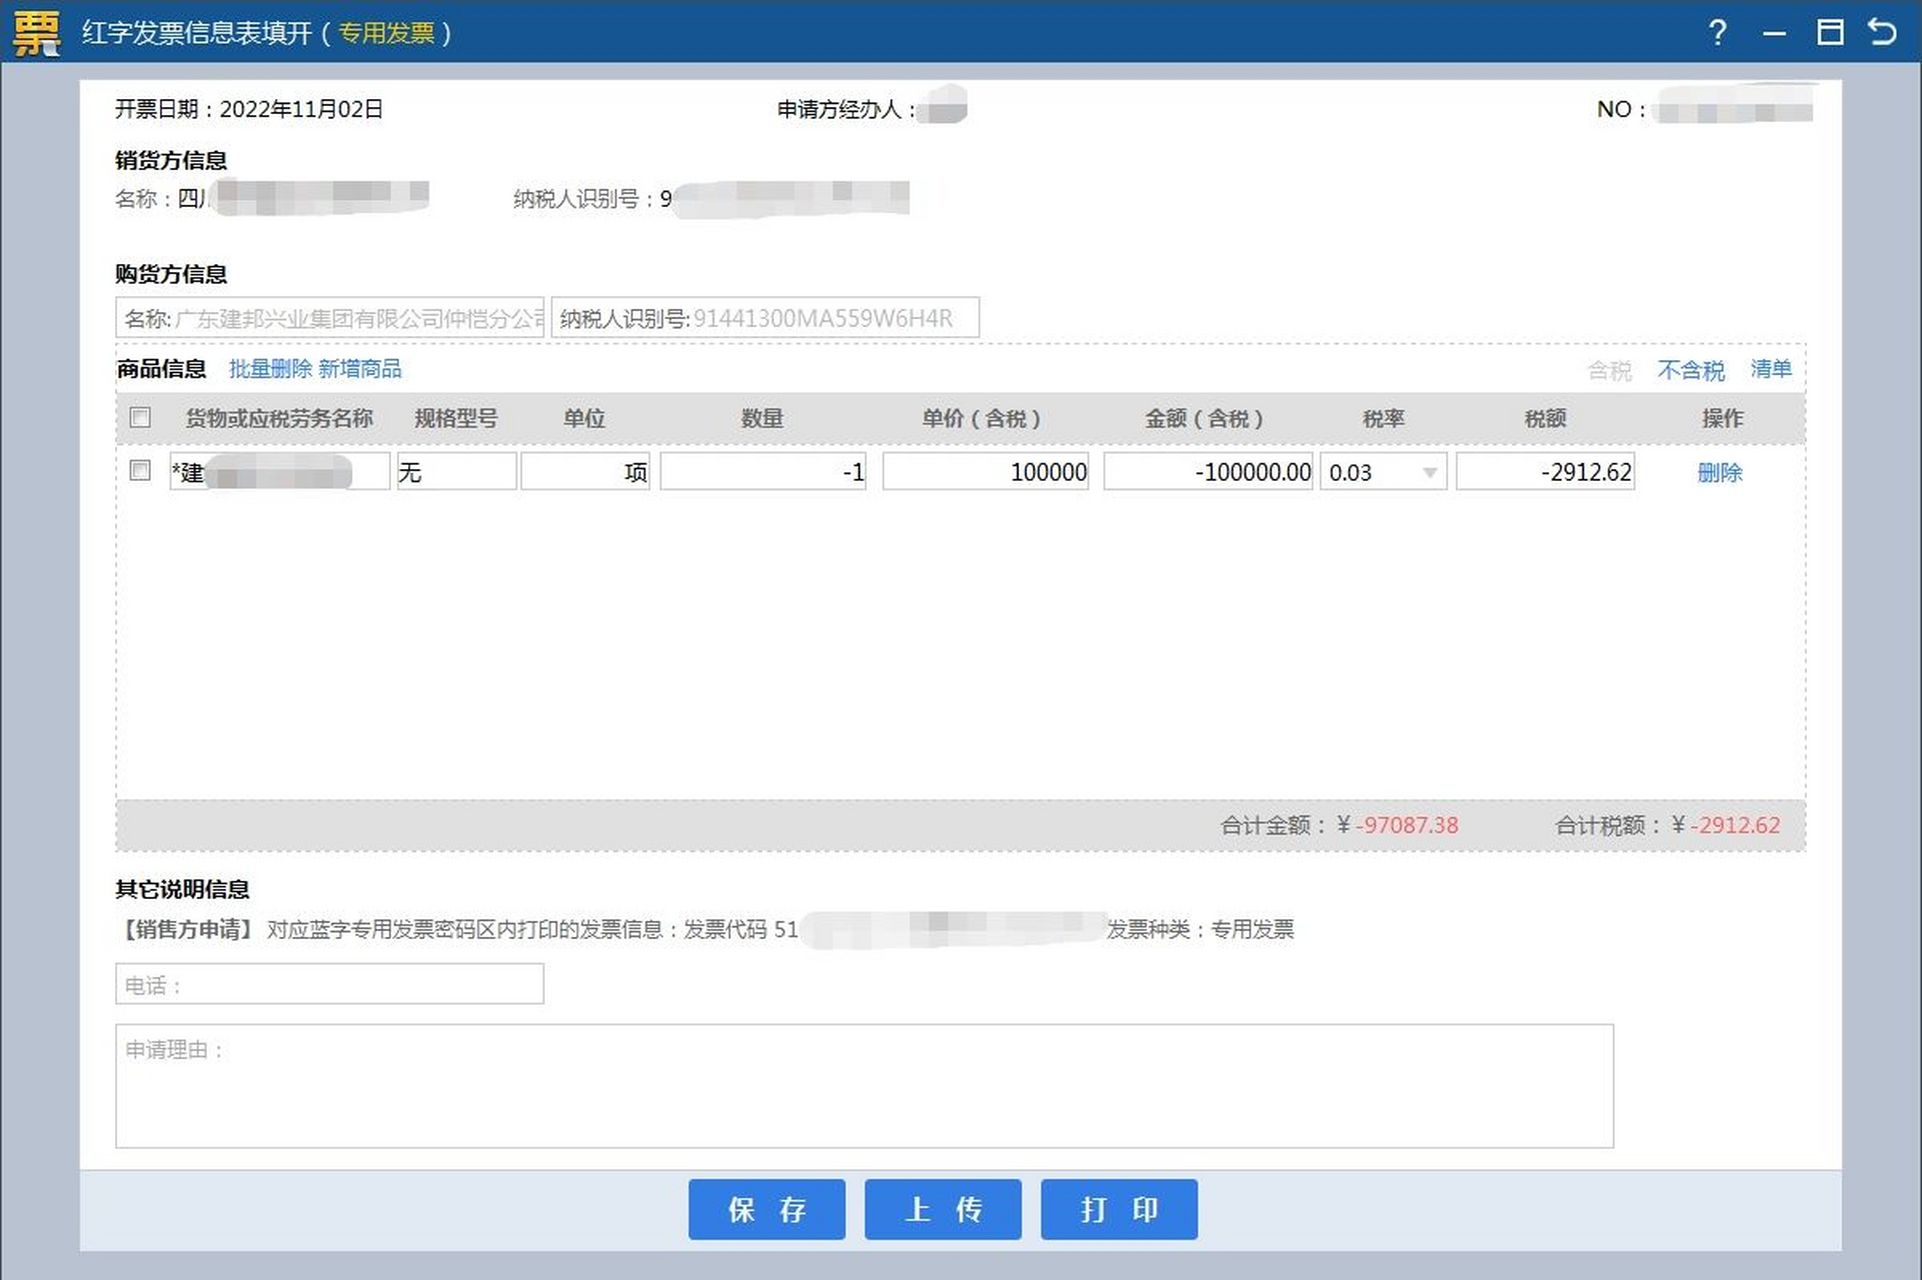The width and height of the screenshot is (1922, 1280).
Task: Click the unit field containing 项
Action: pyautogui.click(x=586, y=472)
